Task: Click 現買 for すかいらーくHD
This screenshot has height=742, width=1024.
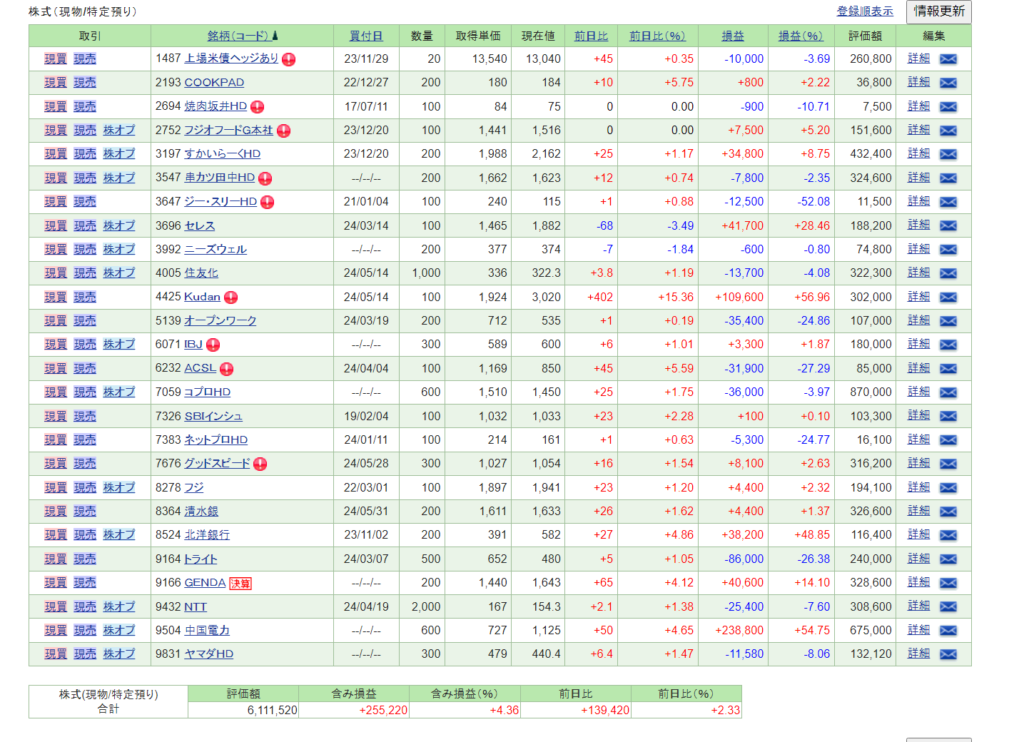Action: (x=56, y=154)
